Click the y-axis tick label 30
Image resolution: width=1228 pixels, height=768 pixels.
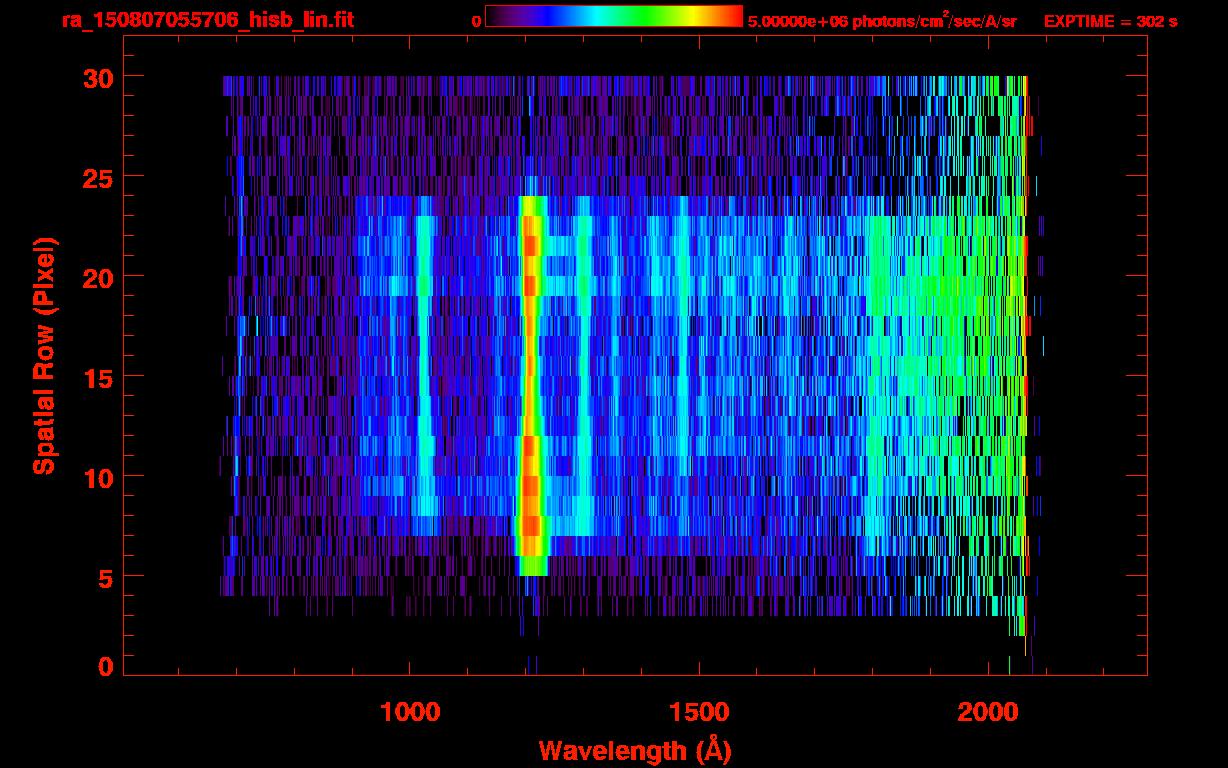(x=98, y=77)
